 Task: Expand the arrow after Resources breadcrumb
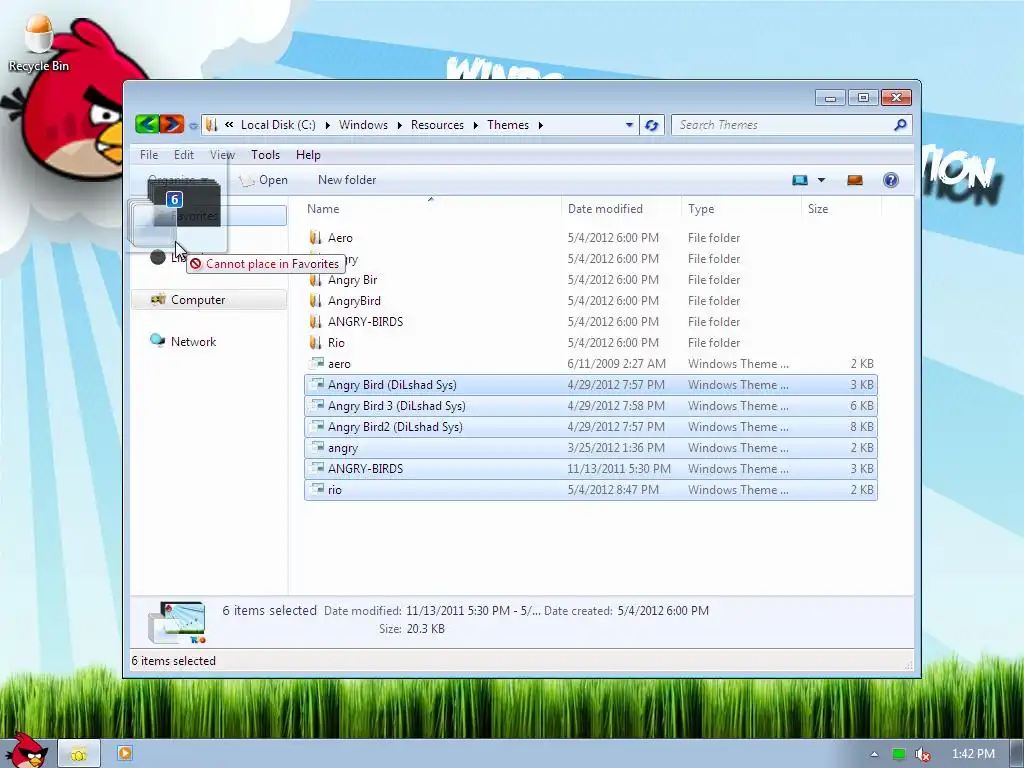pos(475,125)
